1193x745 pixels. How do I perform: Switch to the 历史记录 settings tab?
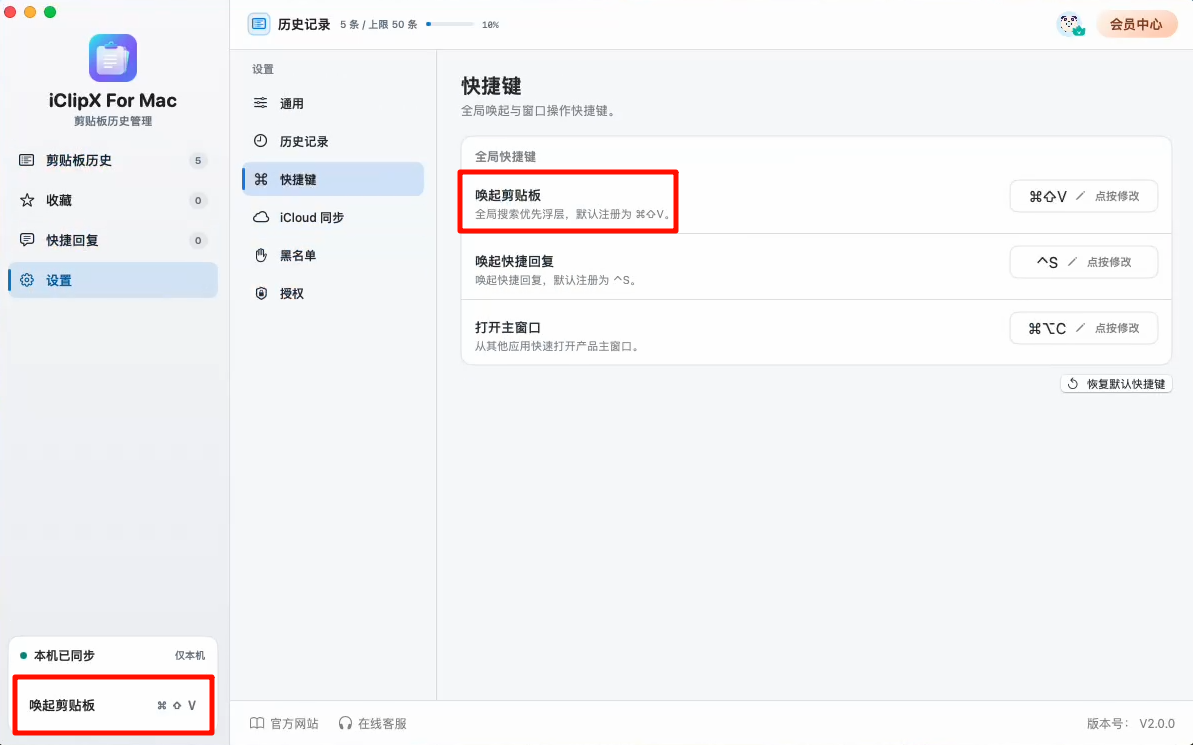[x=332, y=141]
